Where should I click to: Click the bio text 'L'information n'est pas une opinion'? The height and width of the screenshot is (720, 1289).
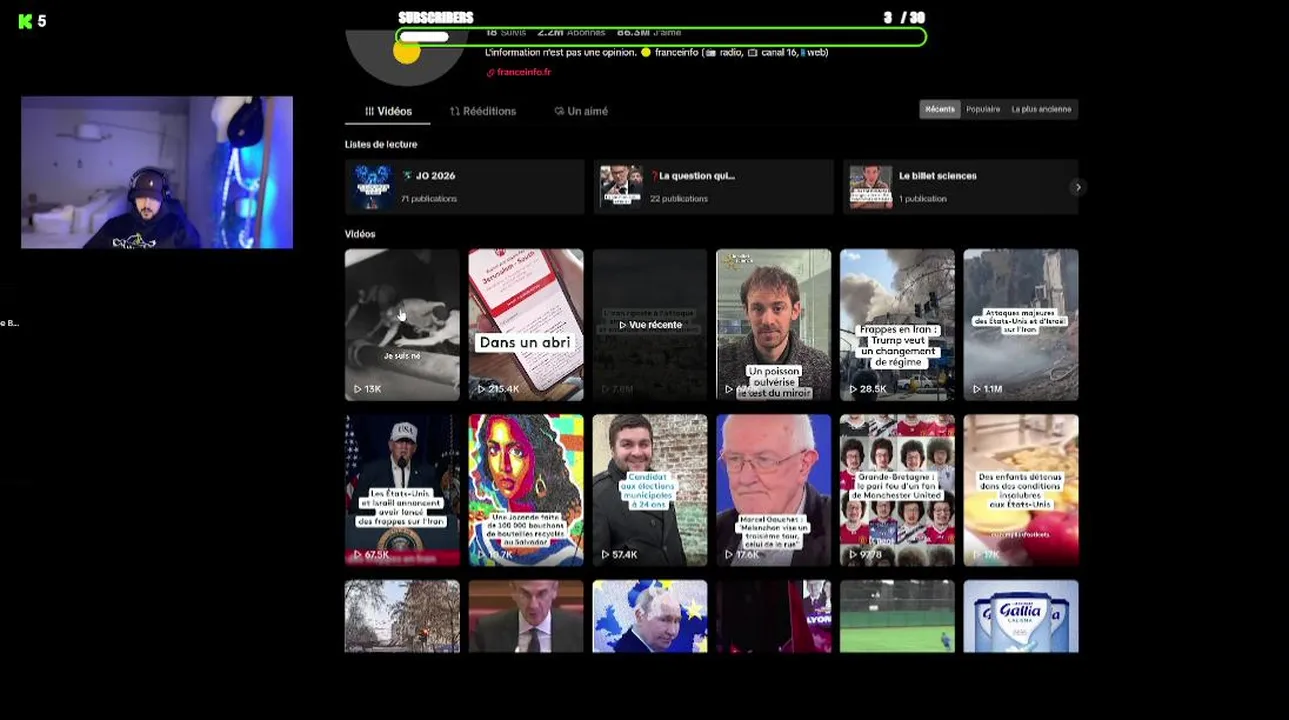coord(560,52)
